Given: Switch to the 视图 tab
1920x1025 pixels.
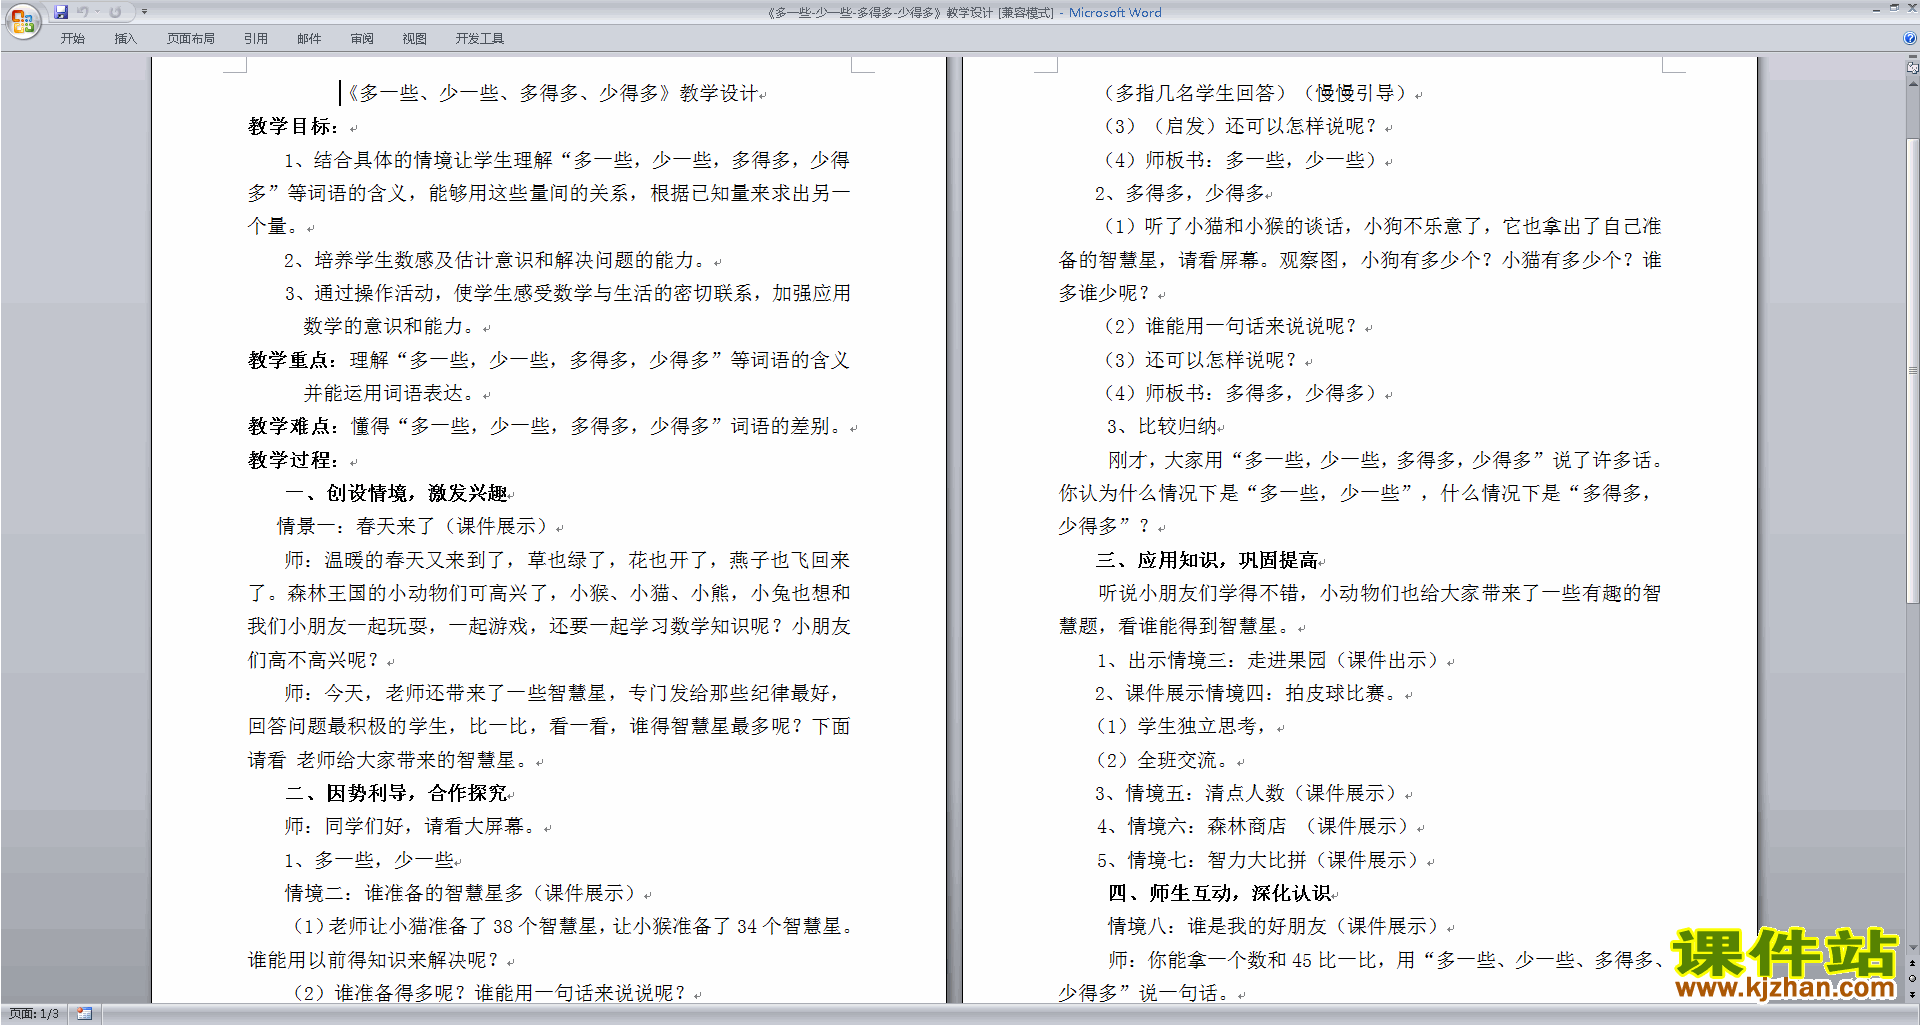Looking at the screenshot, I should (415, 39).
